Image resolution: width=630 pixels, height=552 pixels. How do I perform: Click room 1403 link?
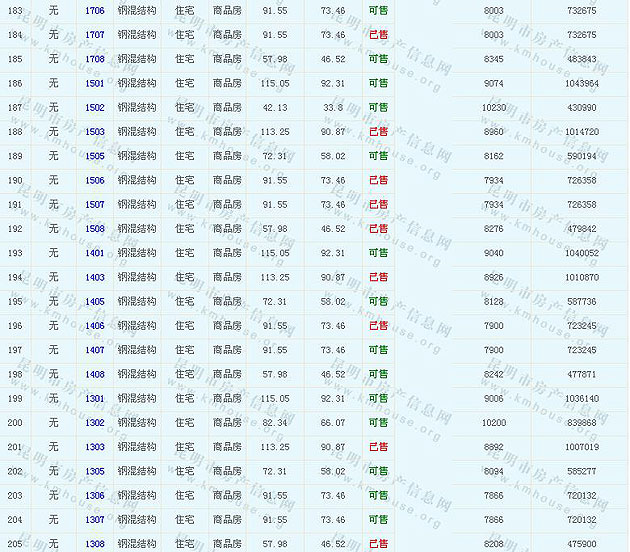coord(95,277)
